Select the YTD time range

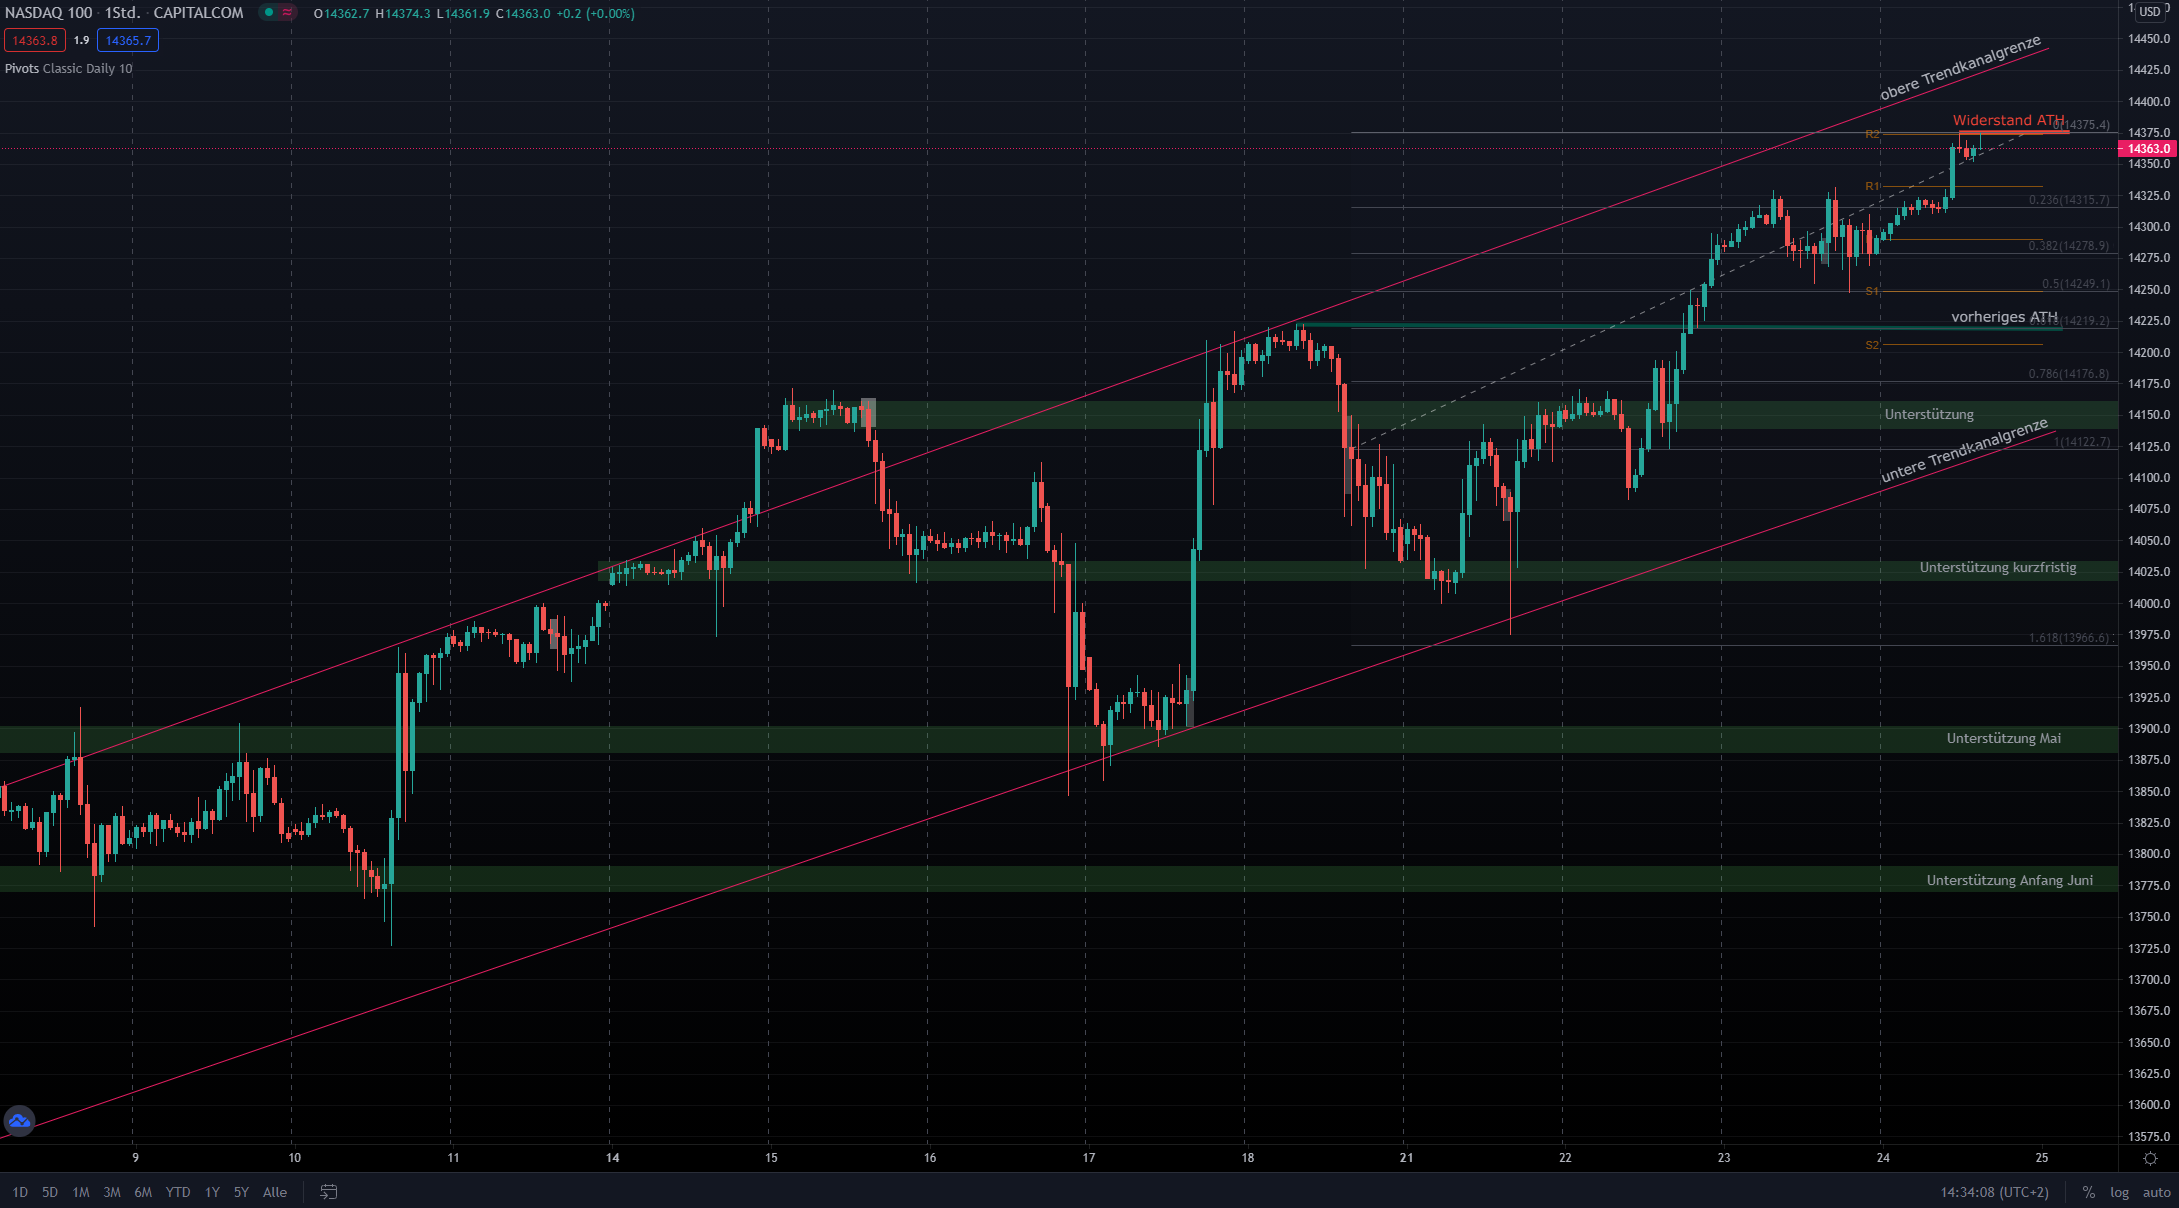178,1192
